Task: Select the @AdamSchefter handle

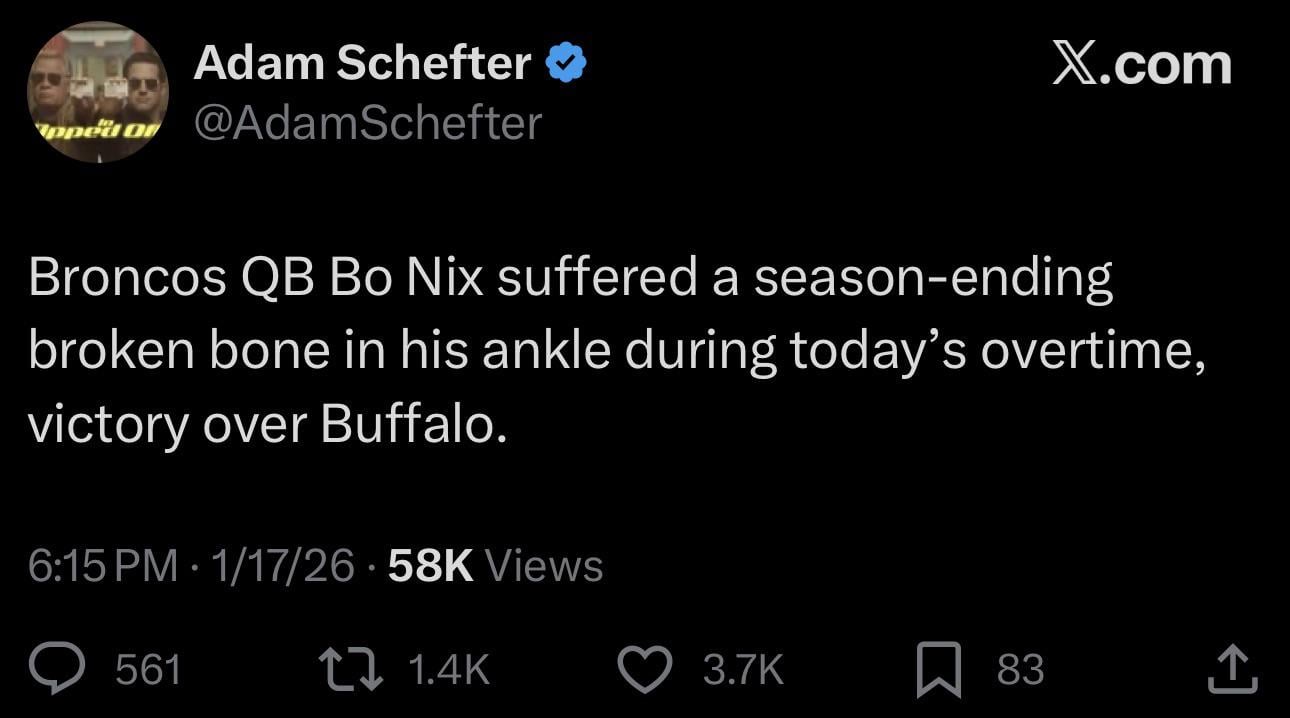Action: pyautogui.click(x=368, y=122)
